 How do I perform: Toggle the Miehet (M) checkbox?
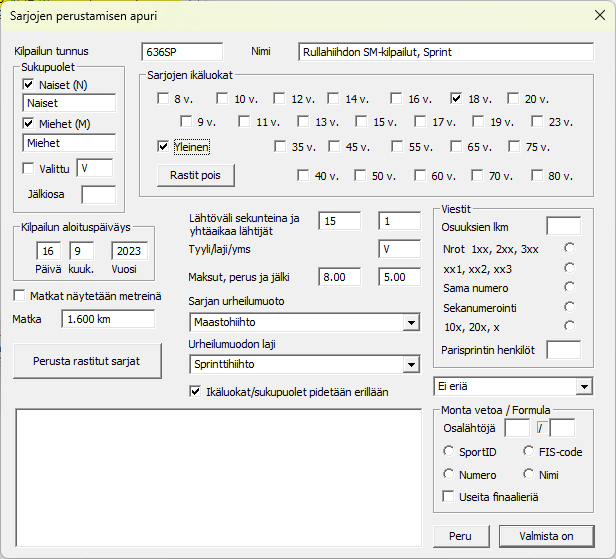pyautogui.click(x=28, y=124)
